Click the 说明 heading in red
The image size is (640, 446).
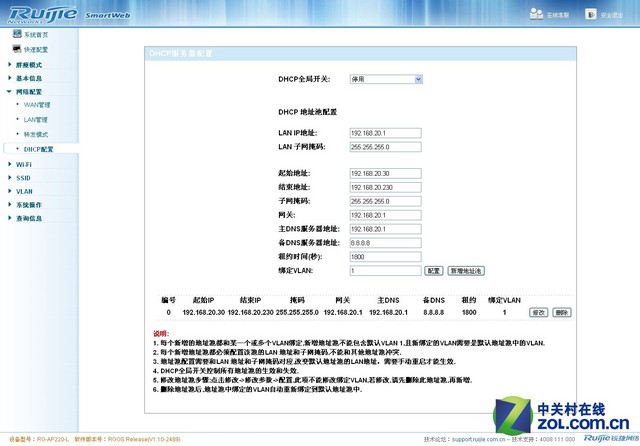tap(161, 333)
